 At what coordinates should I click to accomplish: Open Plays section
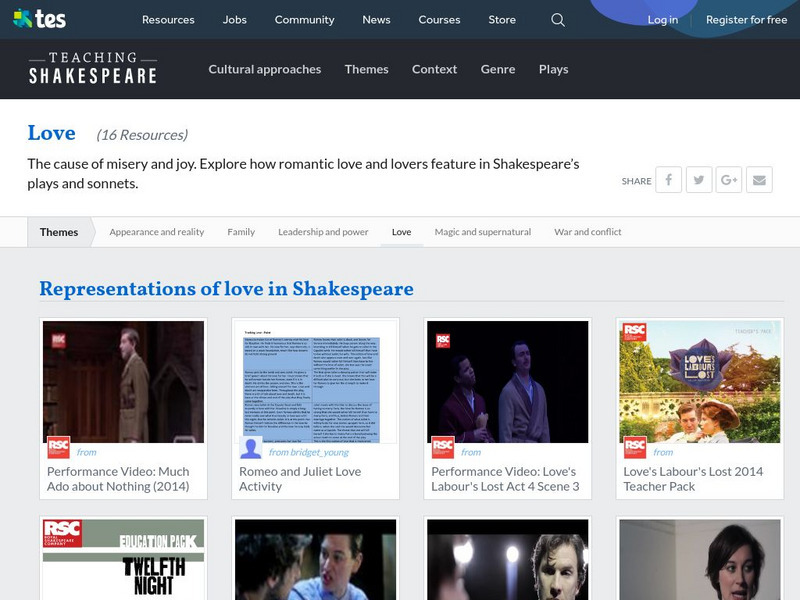[554, 69]
